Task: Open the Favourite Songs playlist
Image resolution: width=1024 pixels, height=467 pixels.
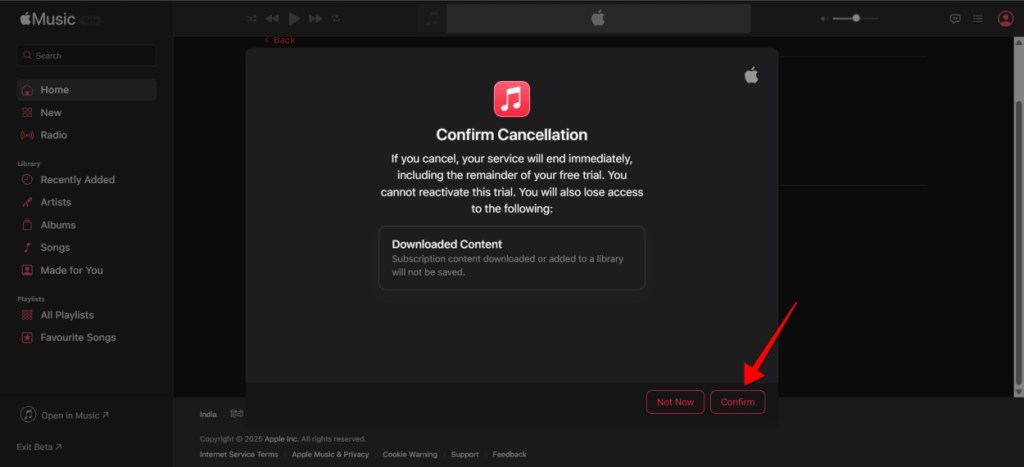Action: pos(87,338)
